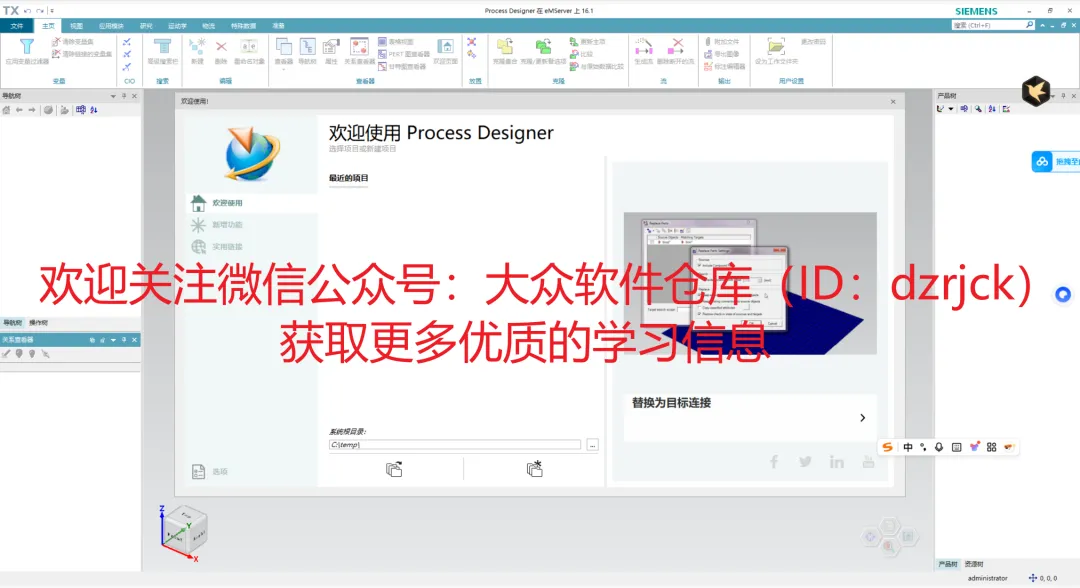Viewport: 1080px width, 588px height.
Task: Click the Sogou S input method icon
Action: [888, 447]
